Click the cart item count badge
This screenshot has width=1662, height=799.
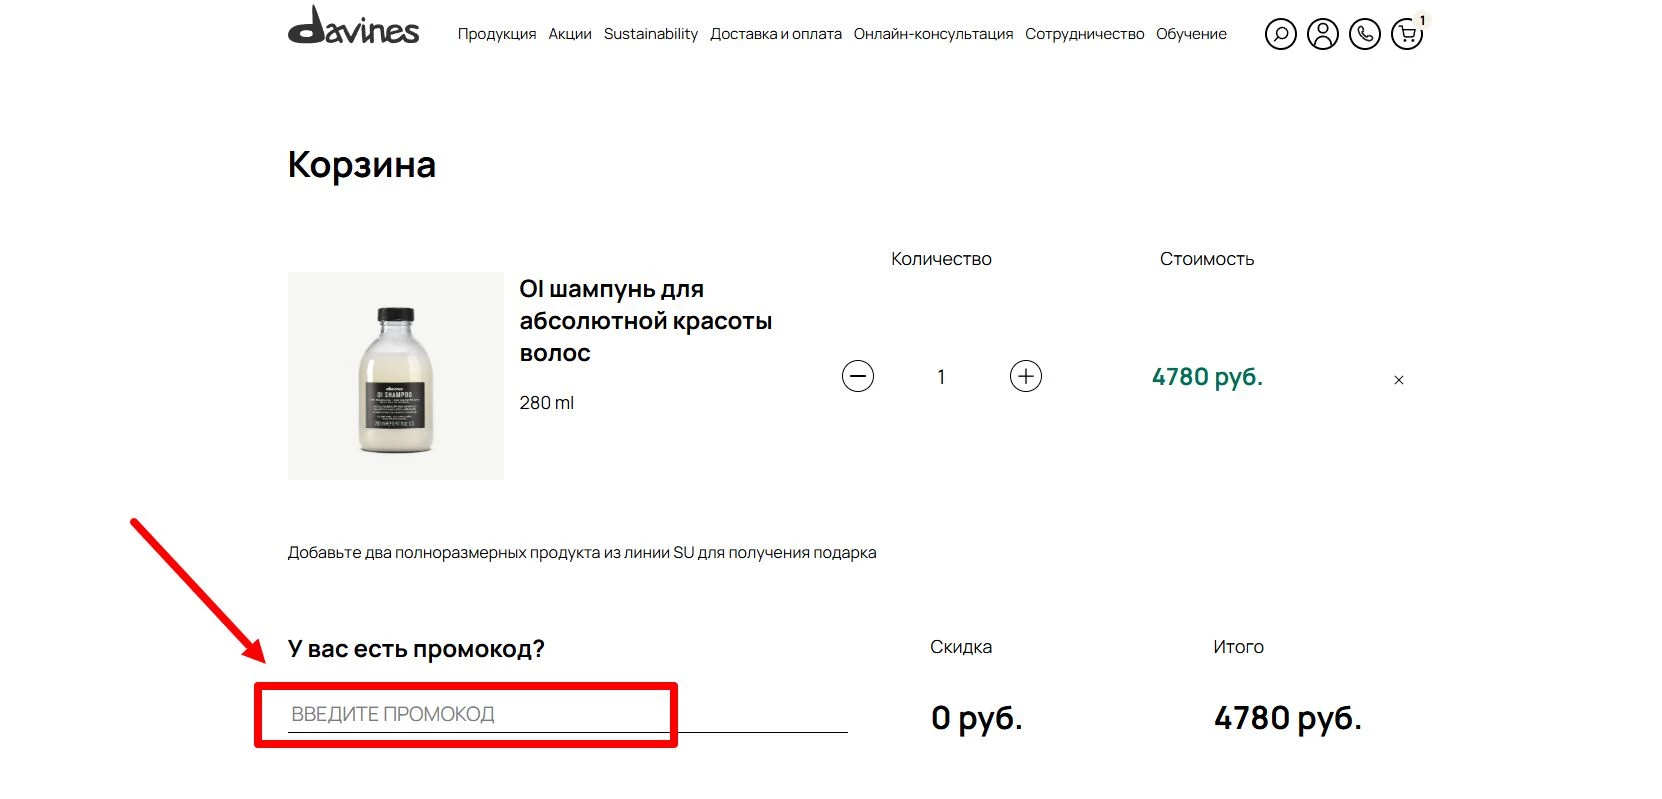(x=1423, y=20)
